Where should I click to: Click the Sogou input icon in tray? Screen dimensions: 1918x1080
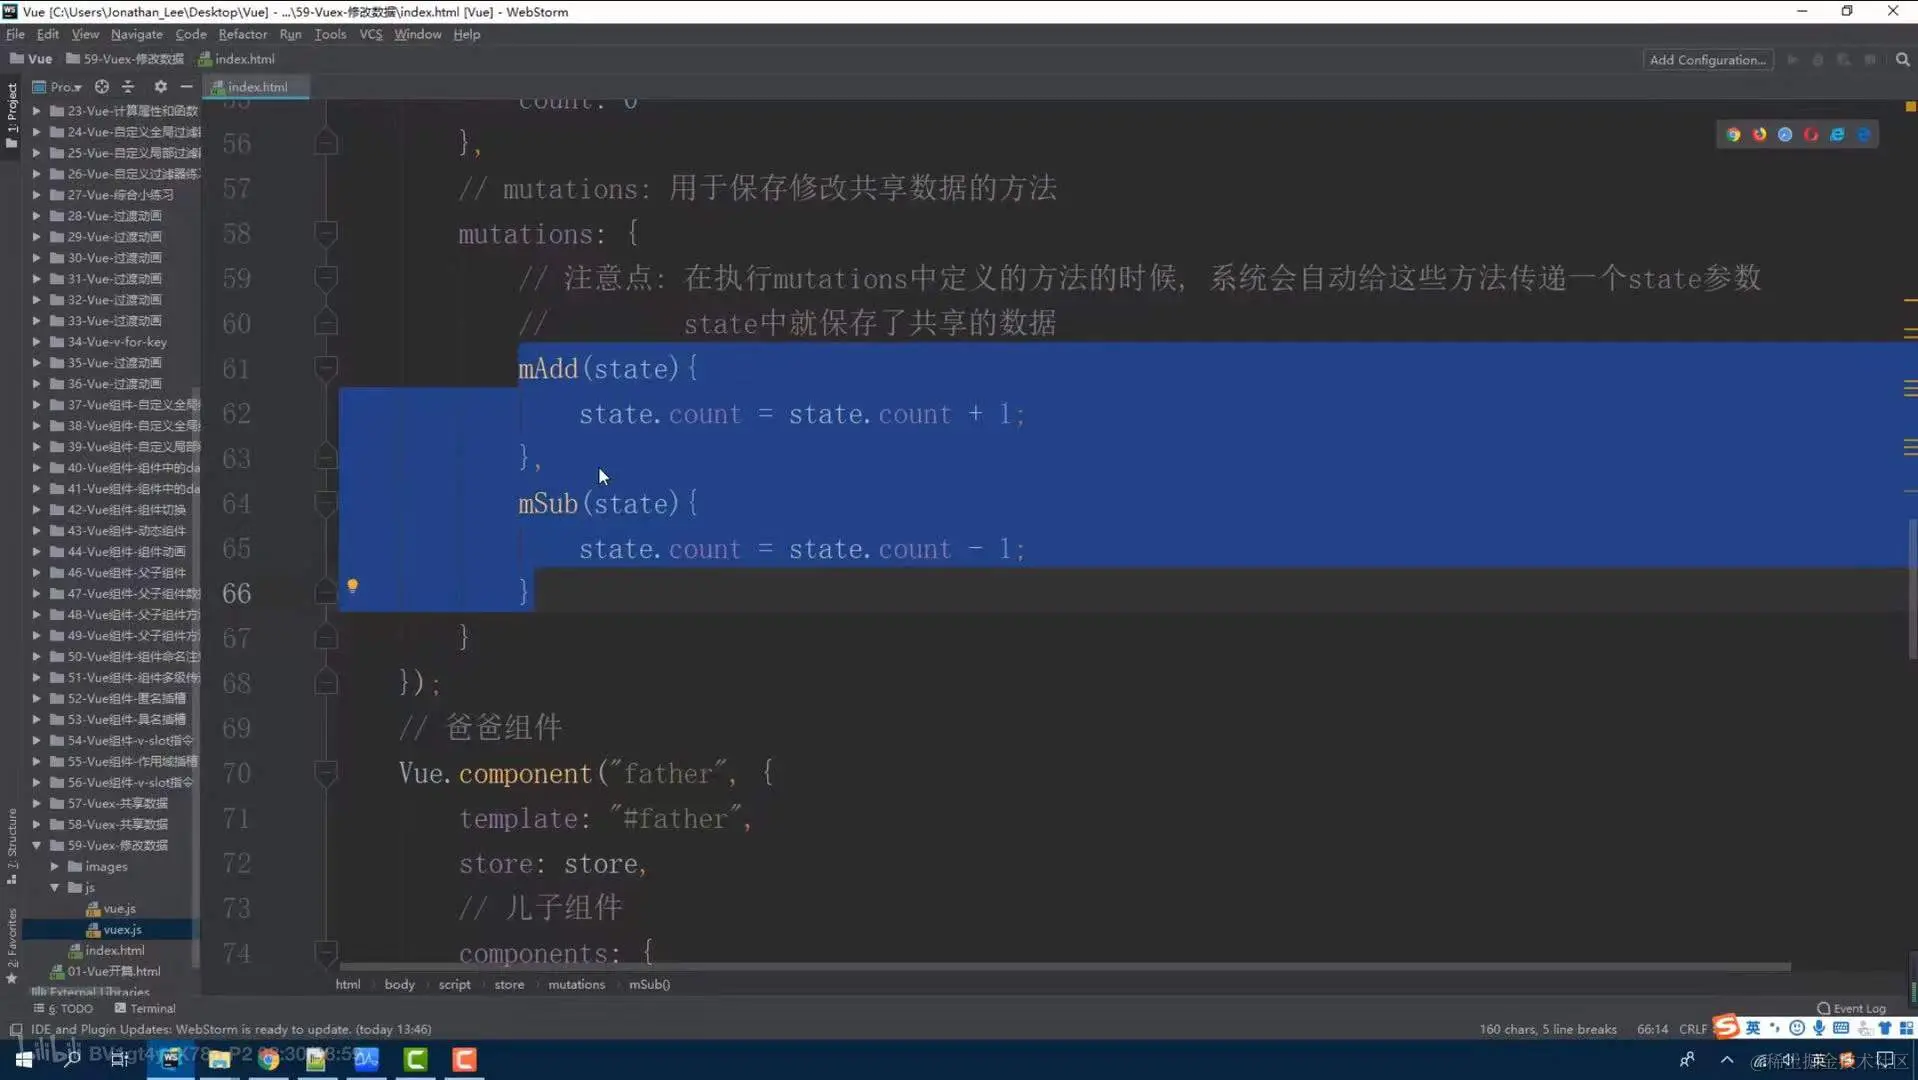[x=1726, y=1026]
